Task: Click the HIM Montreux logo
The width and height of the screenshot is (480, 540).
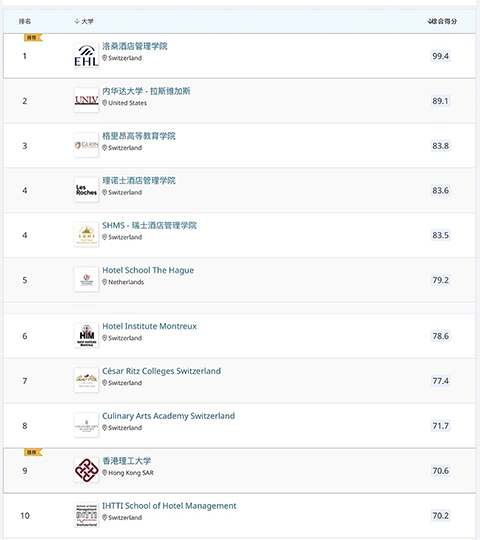Action: pos(86,335)
